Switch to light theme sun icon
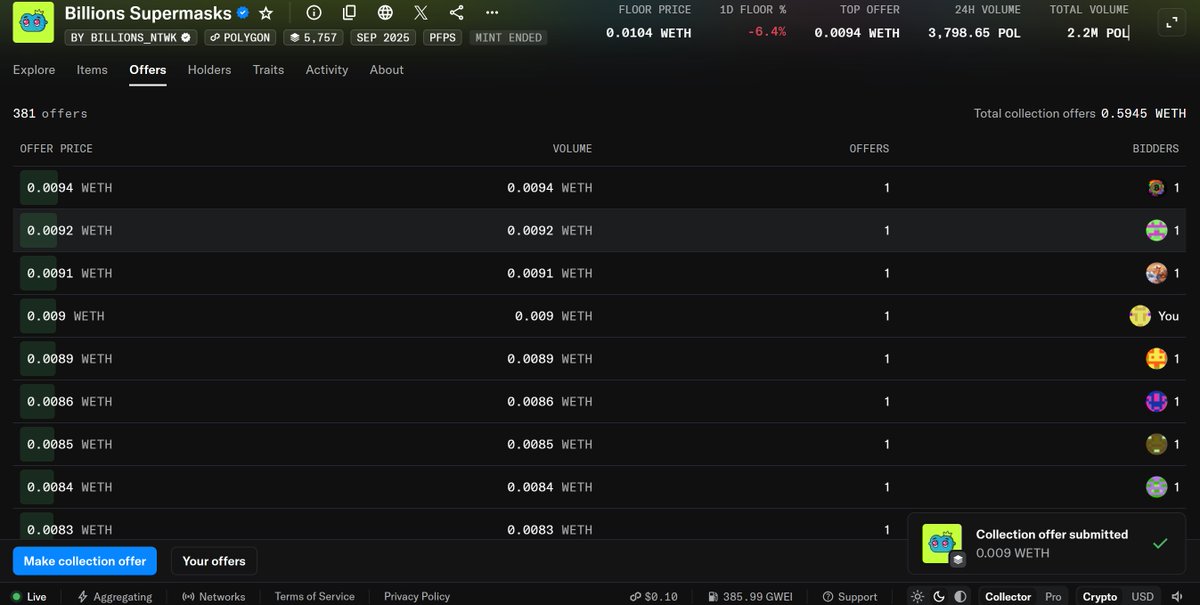The width and height of the screenshot is (1200, 605). [x=917, y=596]
